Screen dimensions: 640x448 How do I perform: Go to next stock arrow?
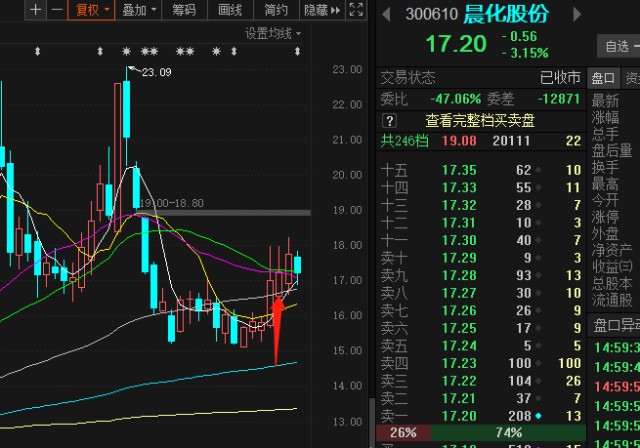point(577,14)
